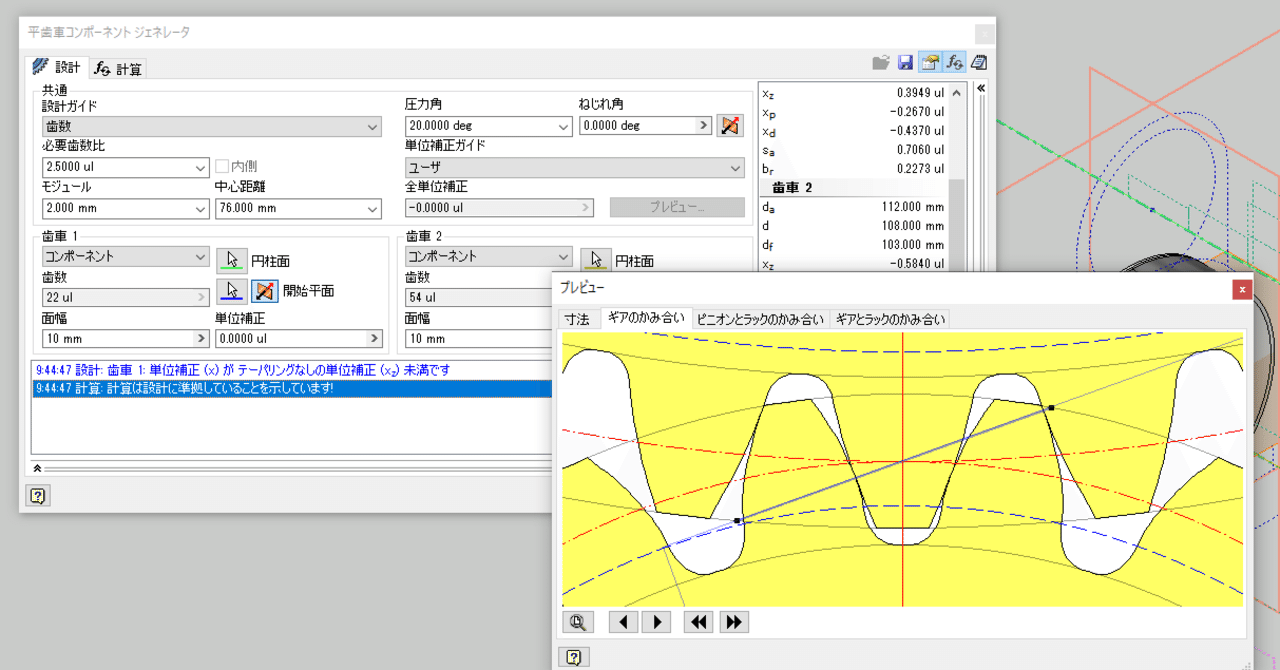
Task: Toggle the 内側 checkbox
Action: pos(223,166)
